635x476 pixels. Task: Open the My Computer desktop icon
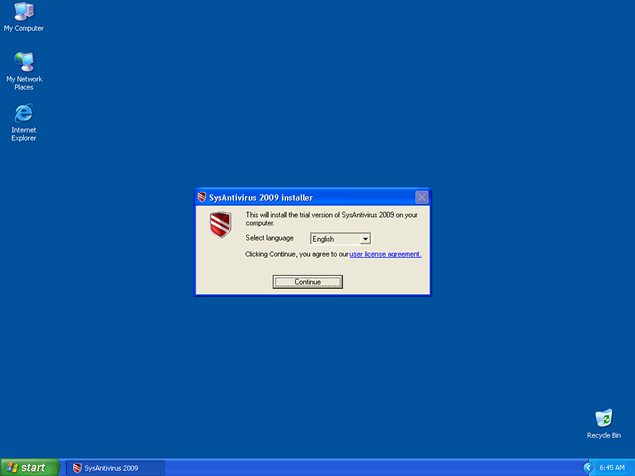[23, 12]
